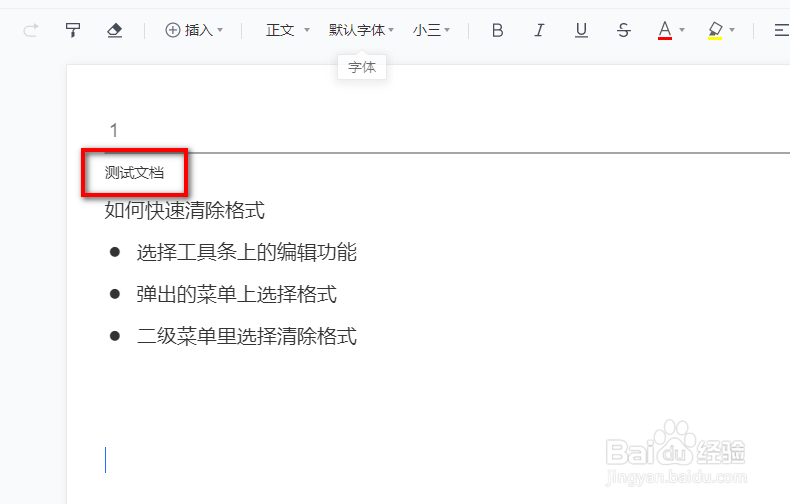Open the font size dropdown 小三
Viewport: 790px width, 504px height.
click(431, 30)
